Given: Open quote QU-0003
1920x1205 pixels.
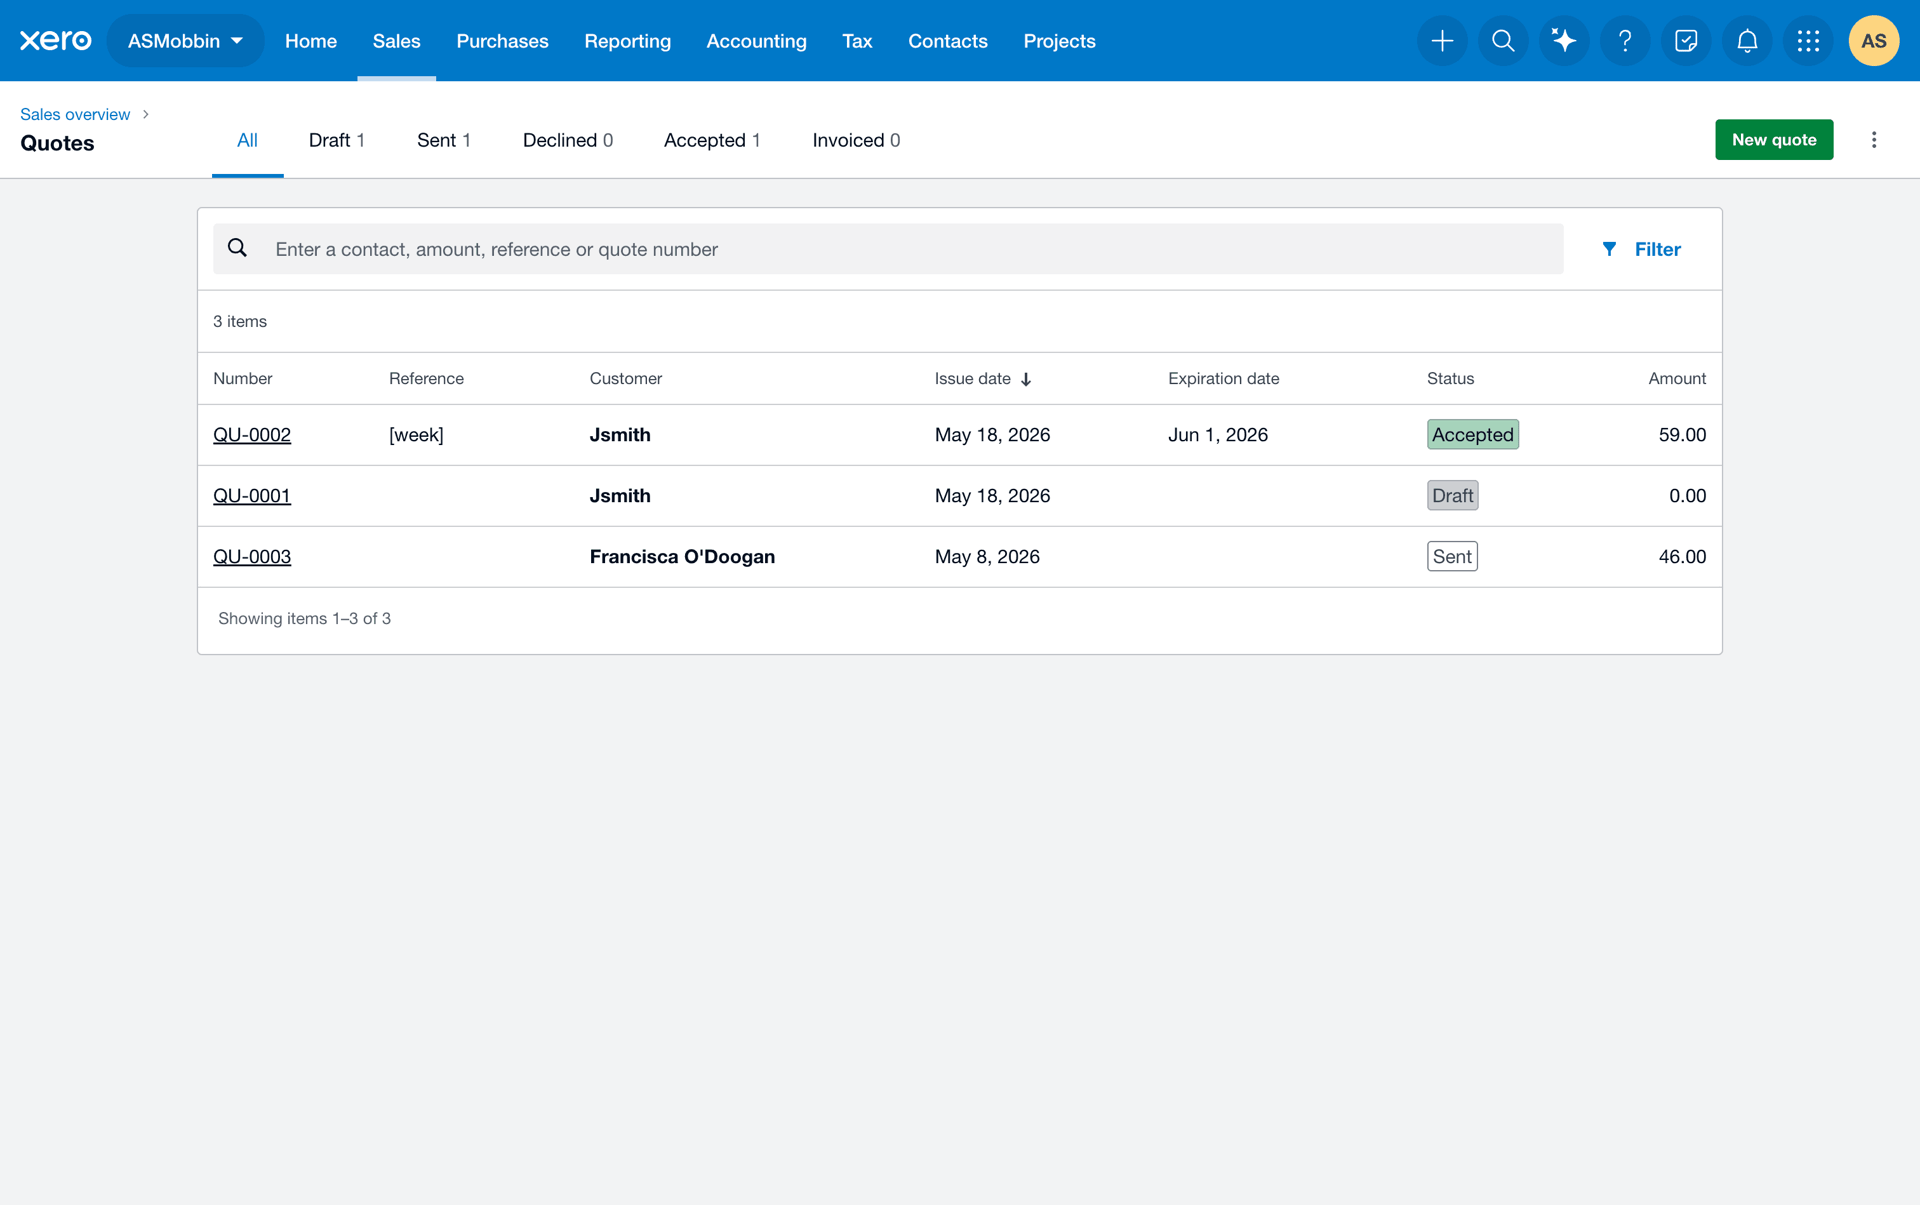Looking at the screenshot, I should pos(252,557).
